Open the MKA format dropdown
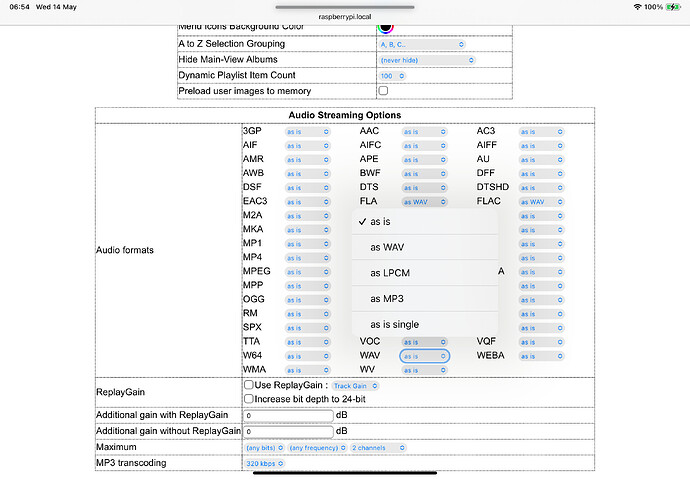 (307, 230)
